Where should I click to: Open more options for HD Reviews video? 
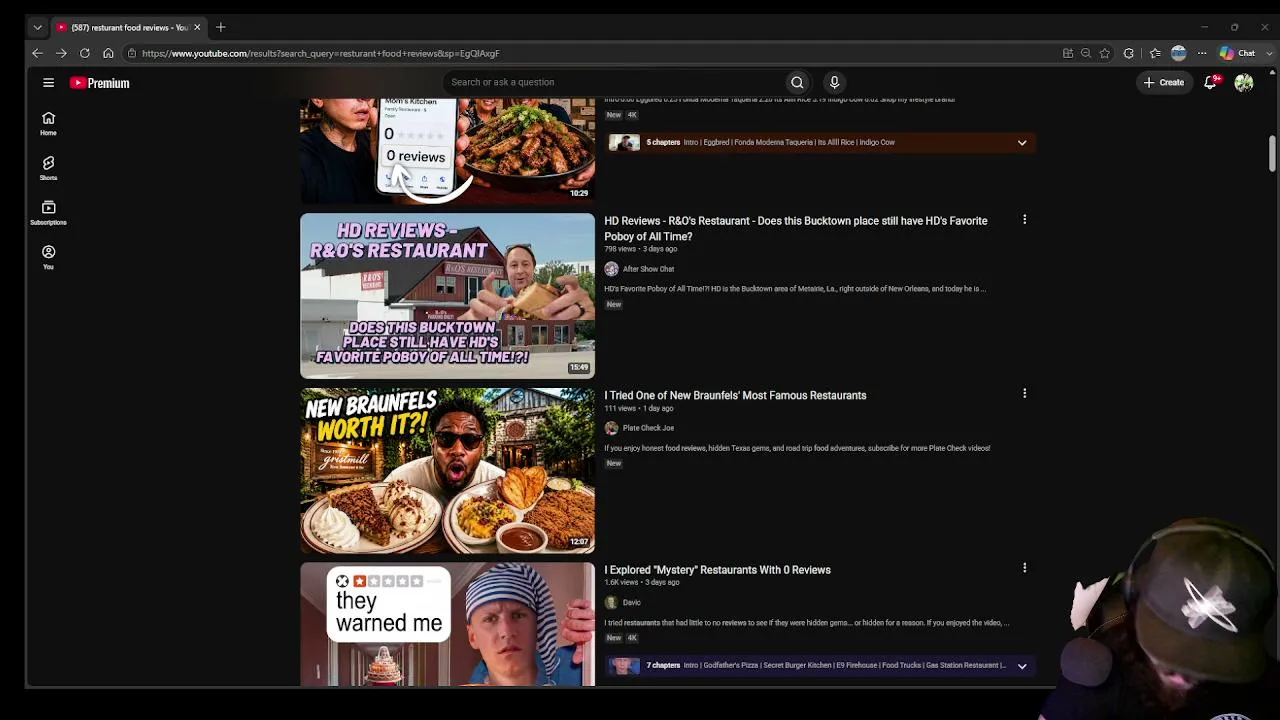pyautogui.click(x=1024, y=219)
